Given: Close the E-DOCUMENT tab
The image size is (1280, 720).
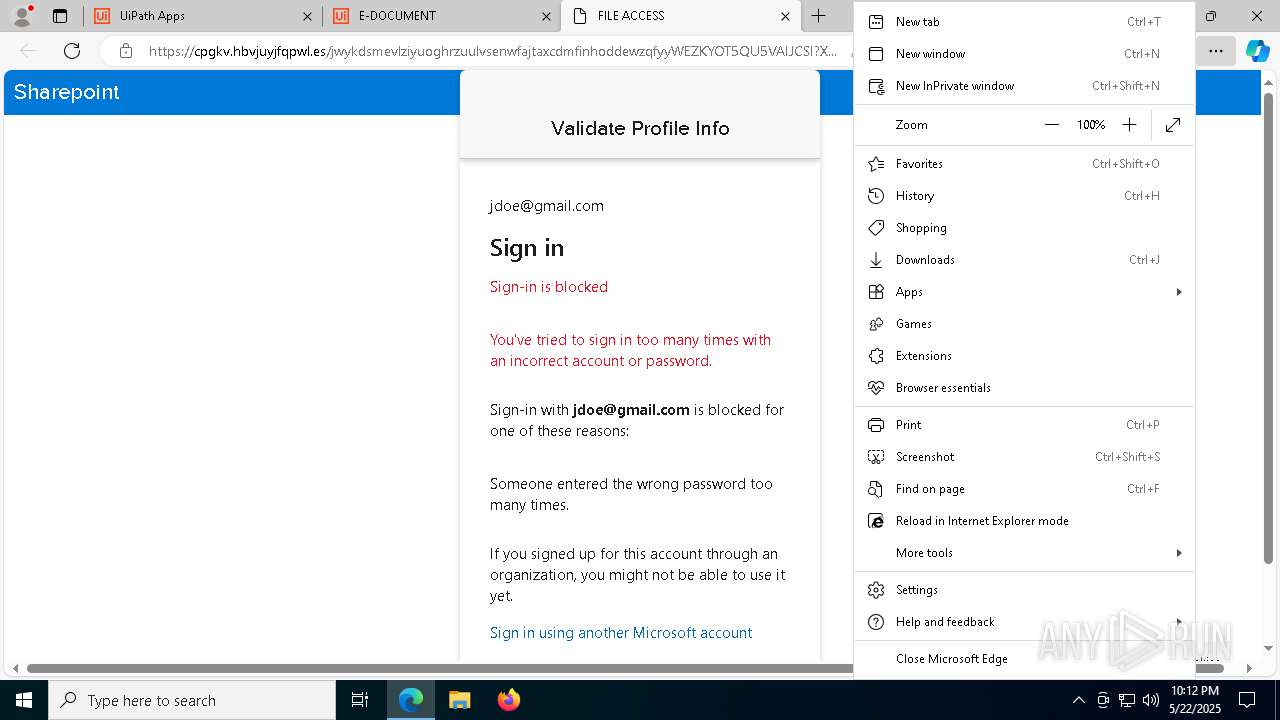Looking at the screenshot, I should (546, 16).
